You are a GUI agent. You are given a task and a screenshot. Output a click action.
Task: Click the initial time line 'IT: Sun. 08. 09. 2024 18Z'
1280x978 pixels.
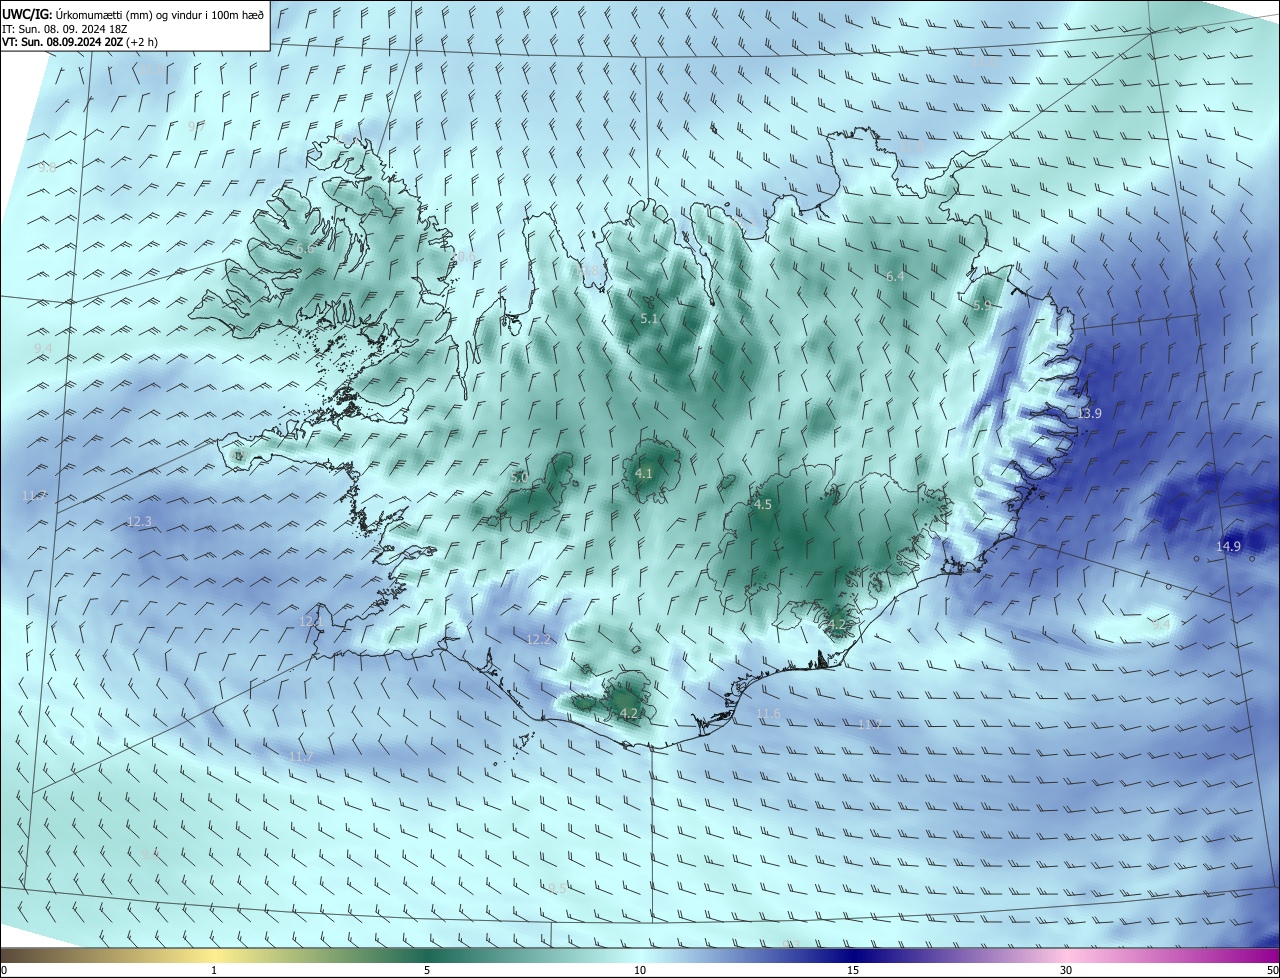tap(64, 29)
